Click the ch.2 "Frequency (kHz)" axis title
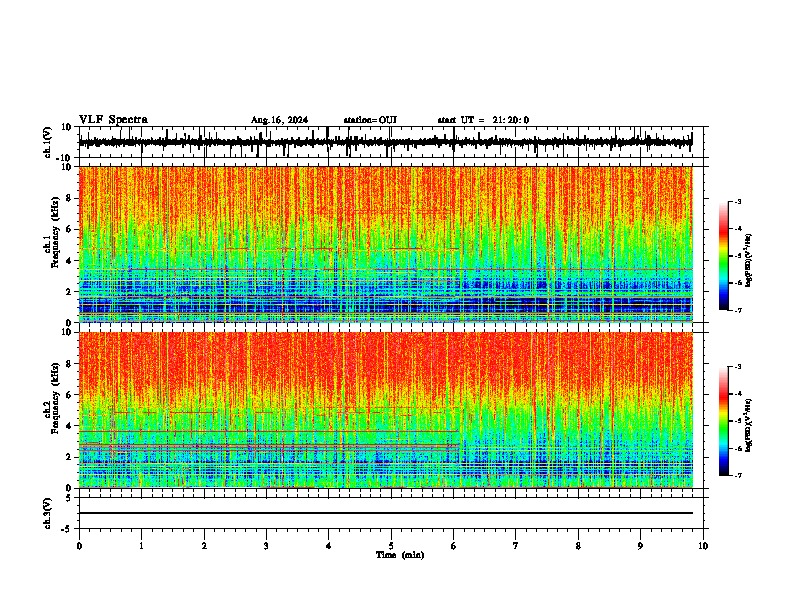This screenshot has height=612, width=792. pyautogui.click(x=55, y=398)
